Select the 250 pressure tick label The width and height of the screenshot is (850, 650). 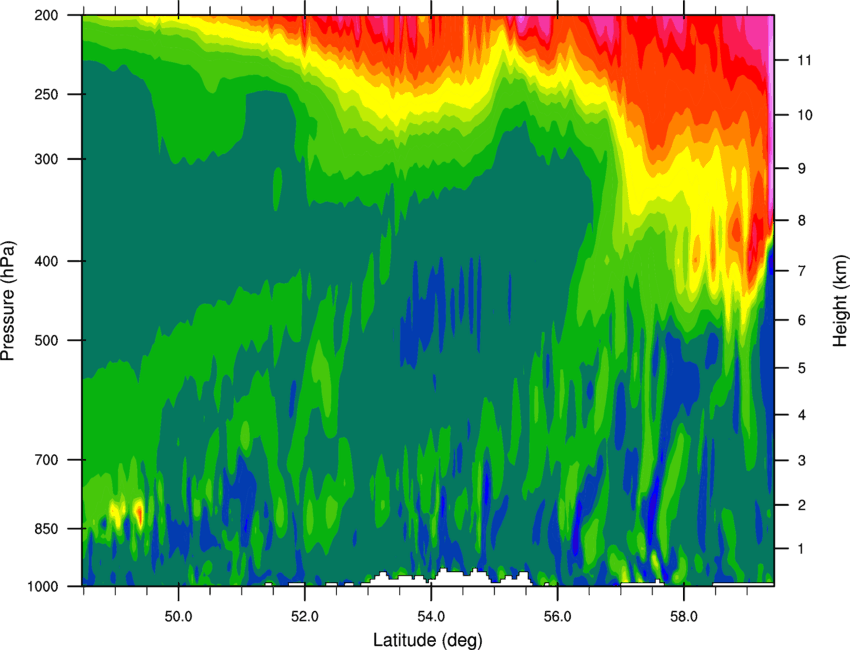(x=47, y=94)
